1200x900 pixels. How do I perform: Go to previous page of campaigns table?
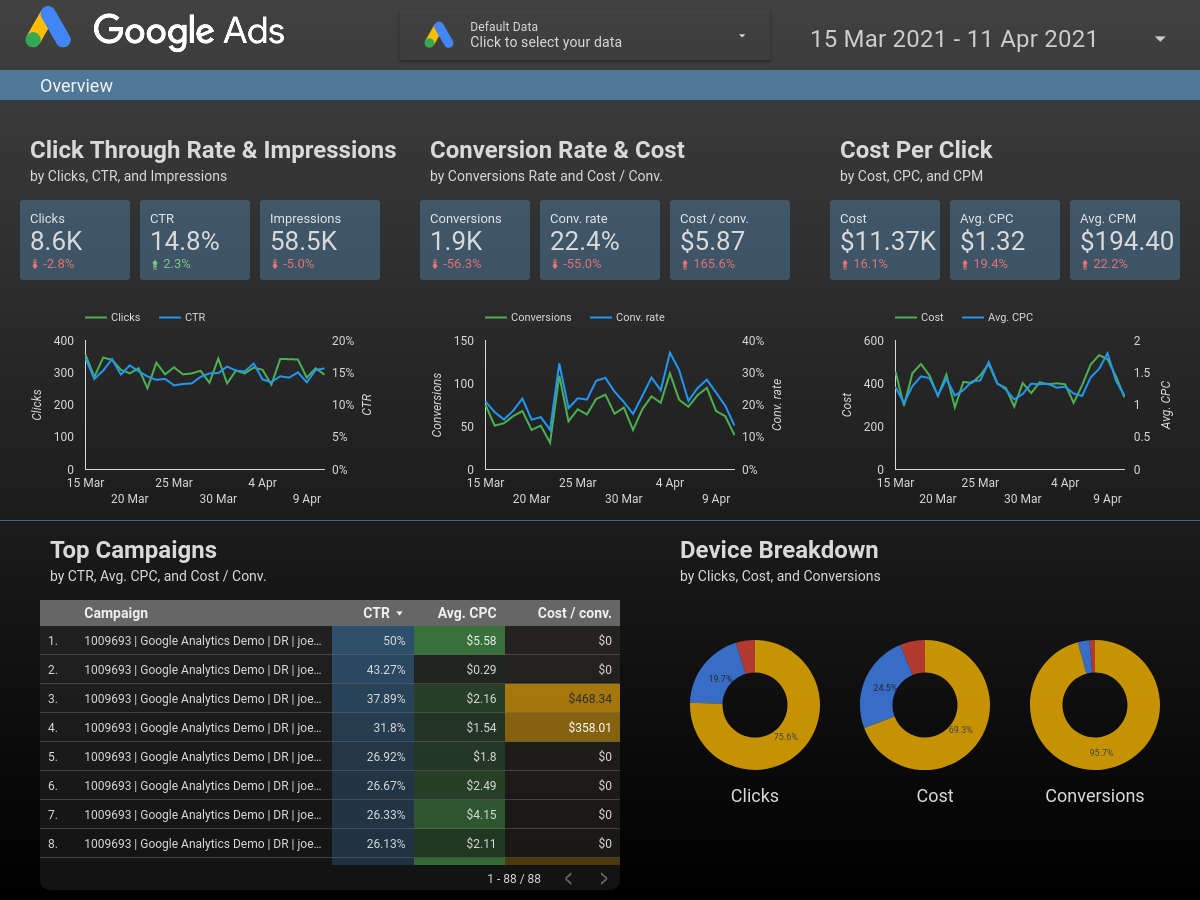[568, 879]
